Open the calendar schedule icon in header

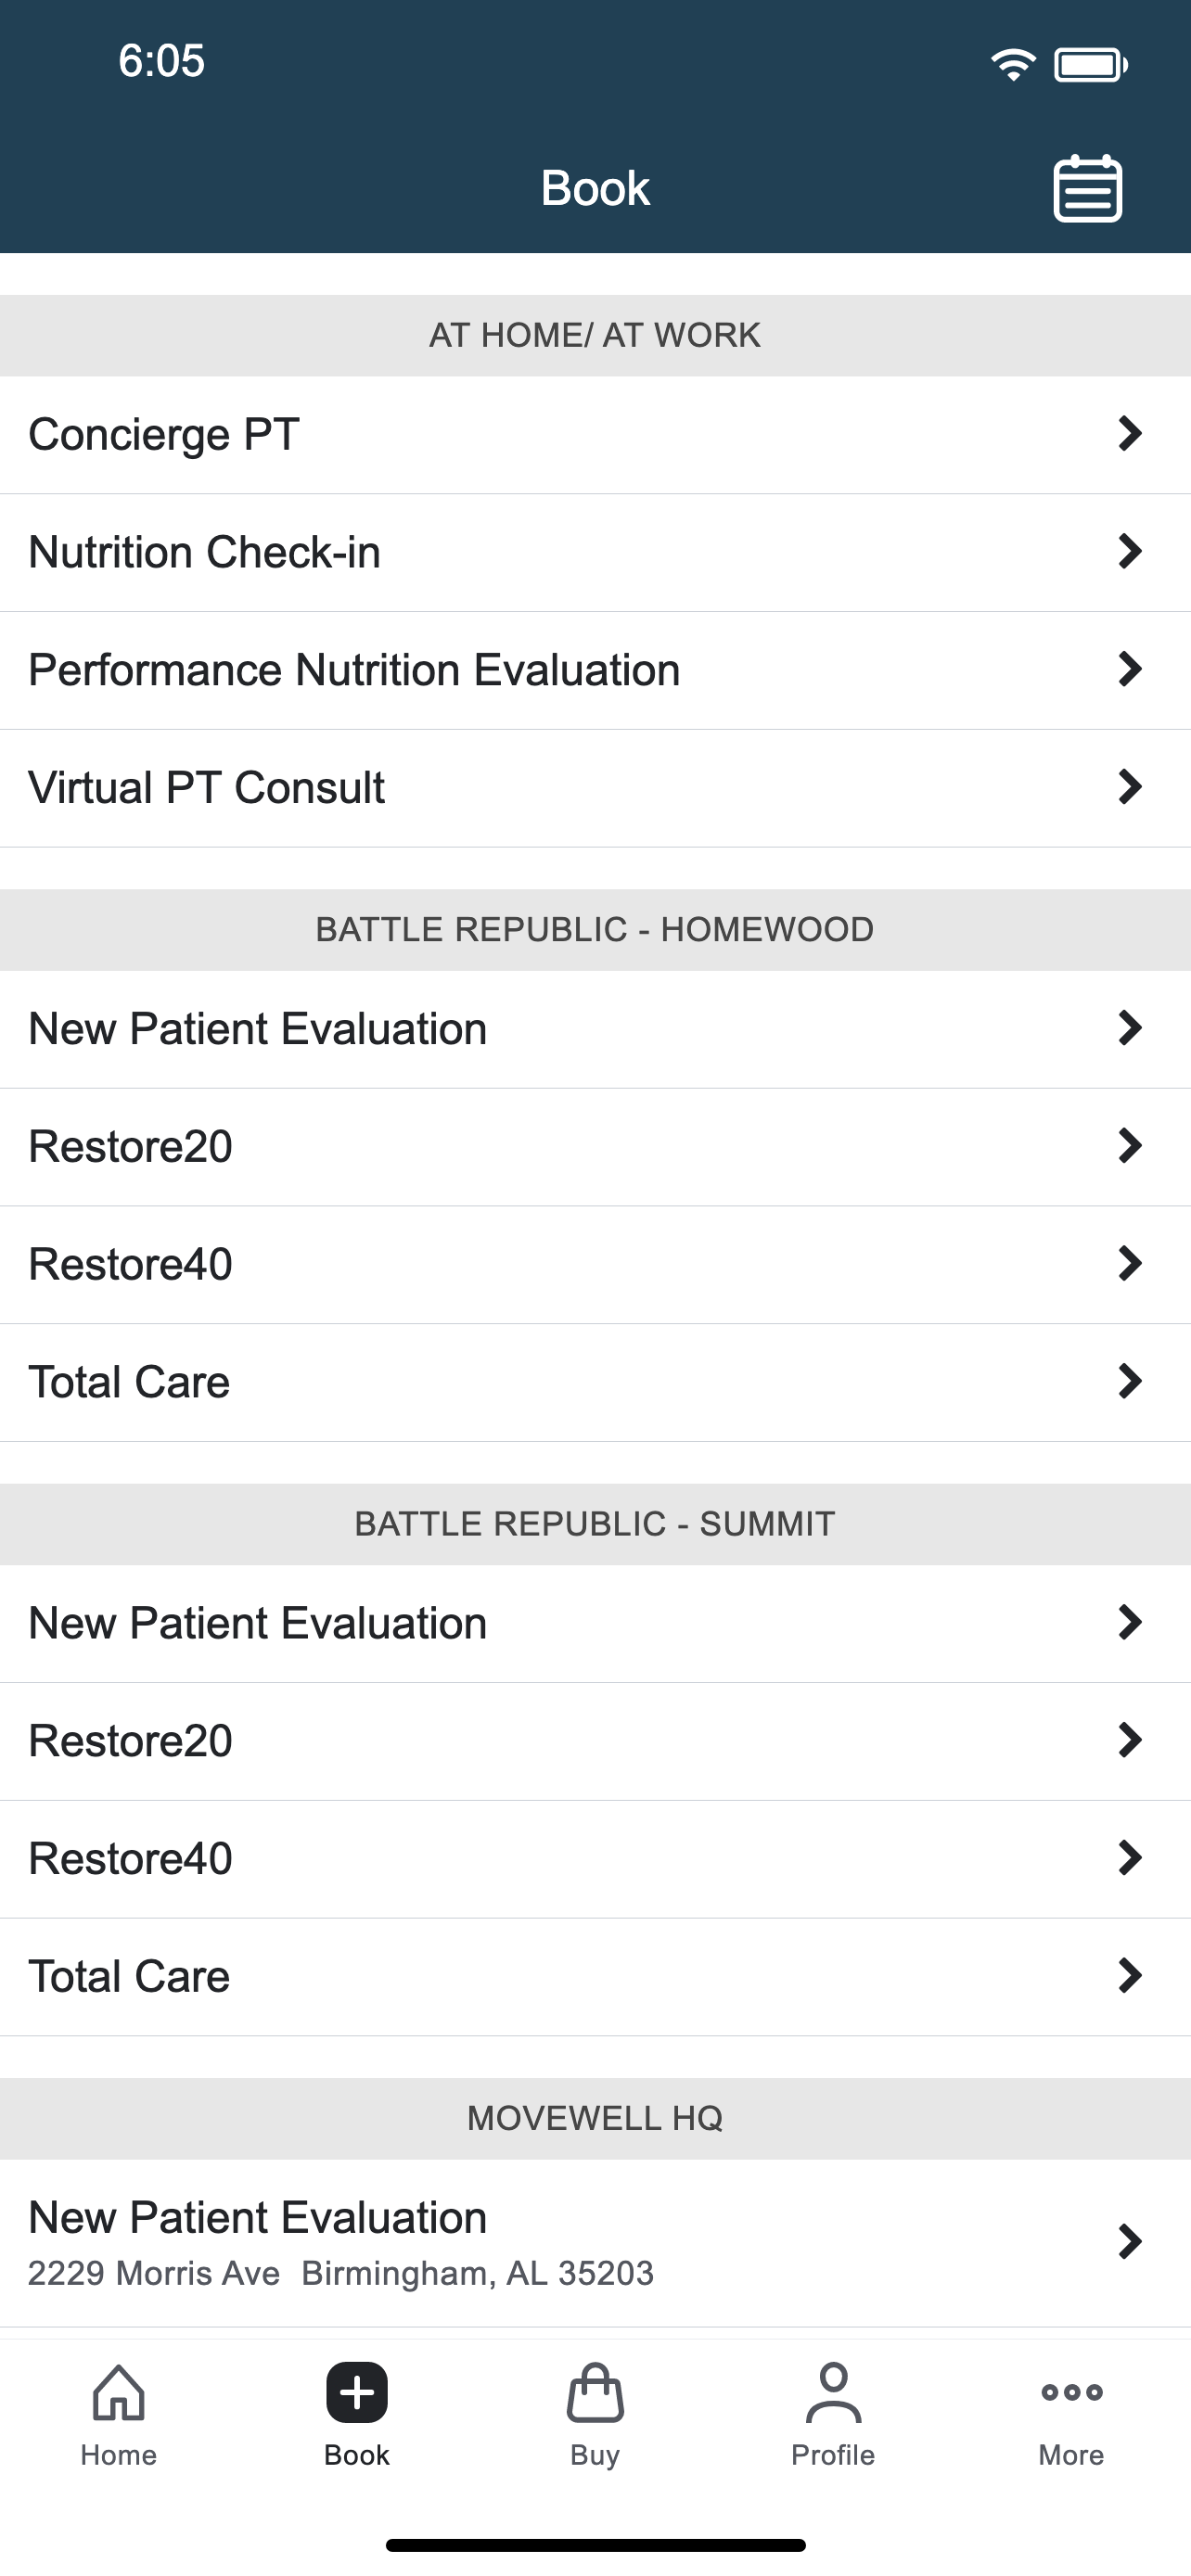(x=1087, y=188)
